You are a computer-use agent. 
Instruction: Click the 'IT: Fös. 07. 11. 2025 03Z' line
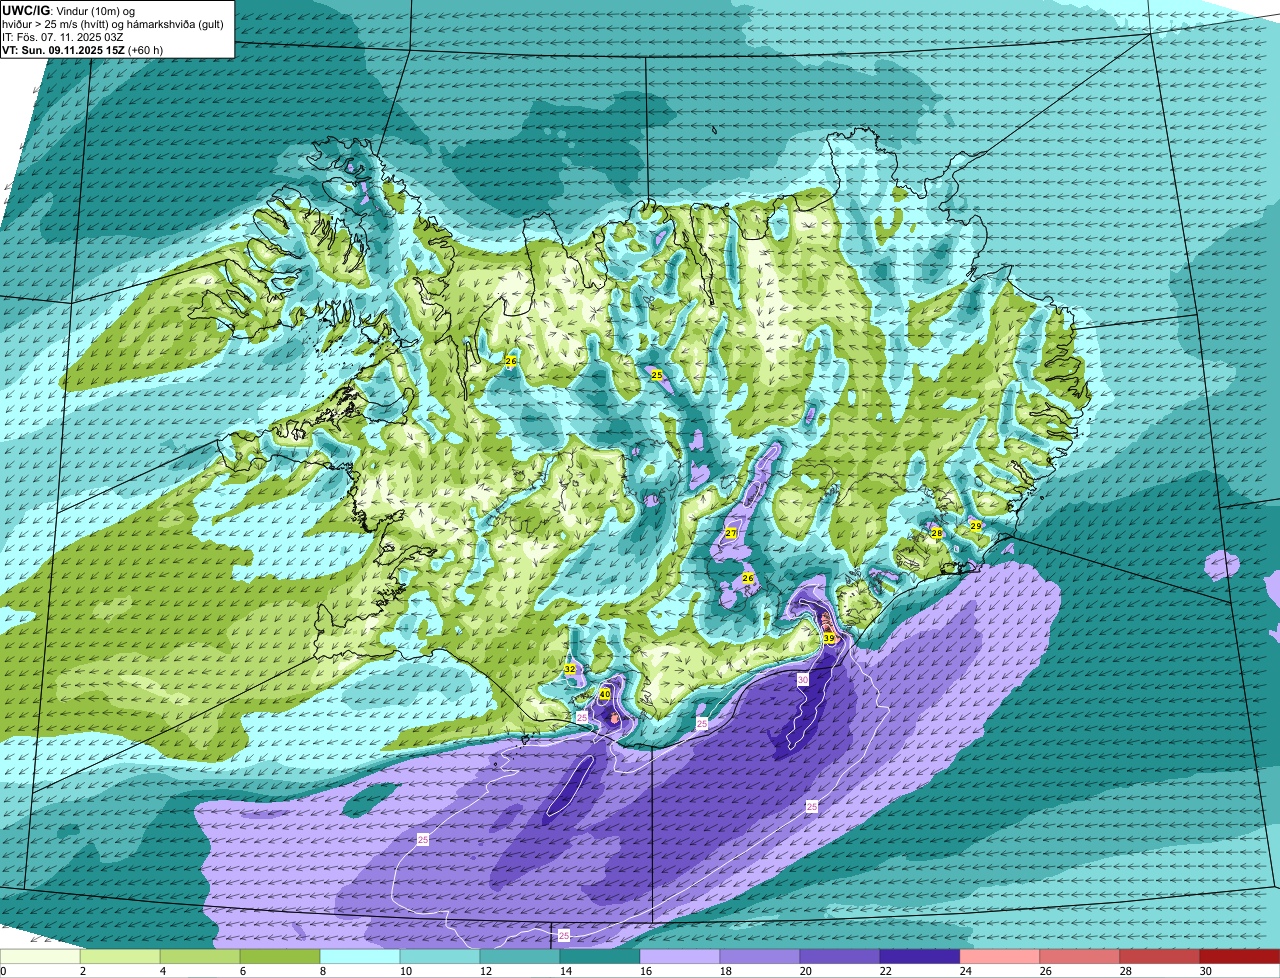pos(63,37)
